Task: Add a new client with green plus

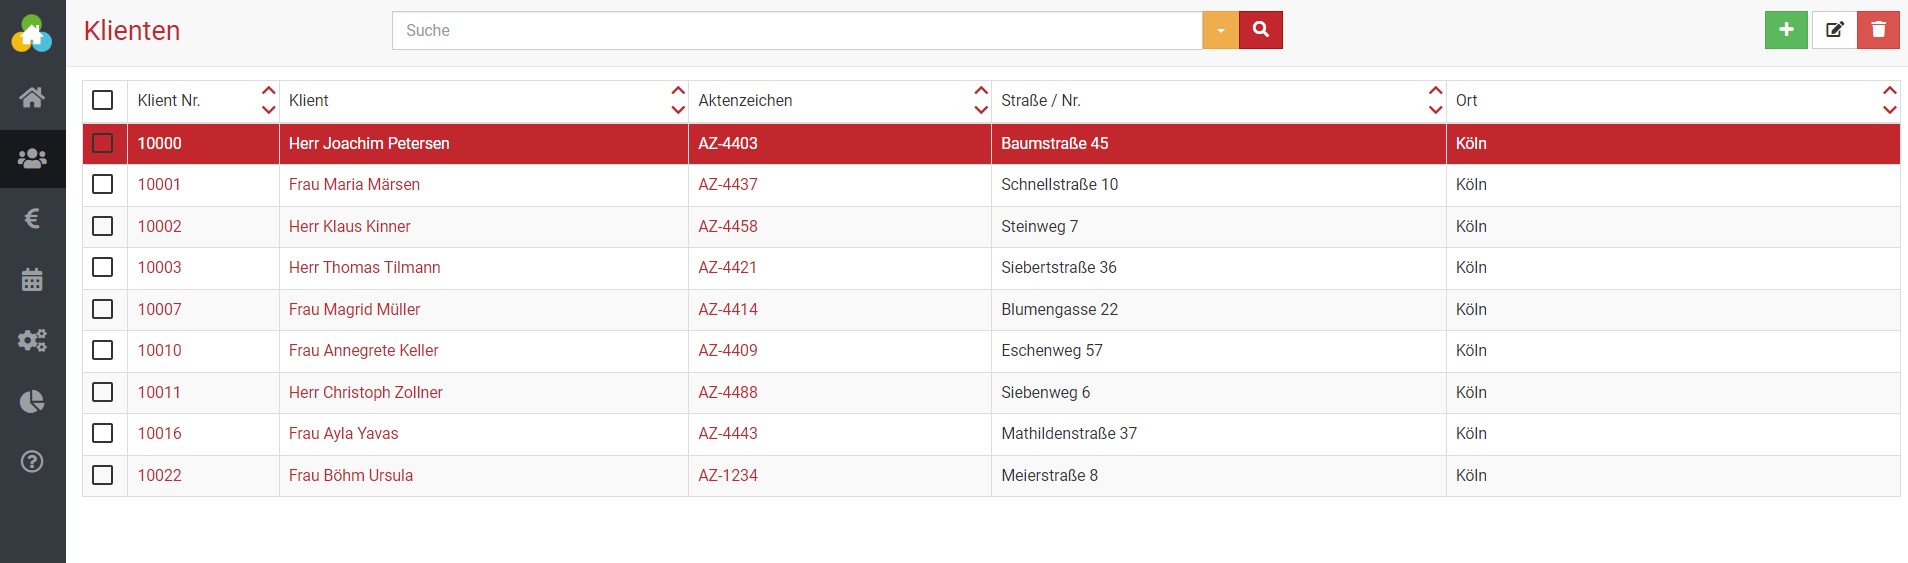Action: coord(1786,30)
